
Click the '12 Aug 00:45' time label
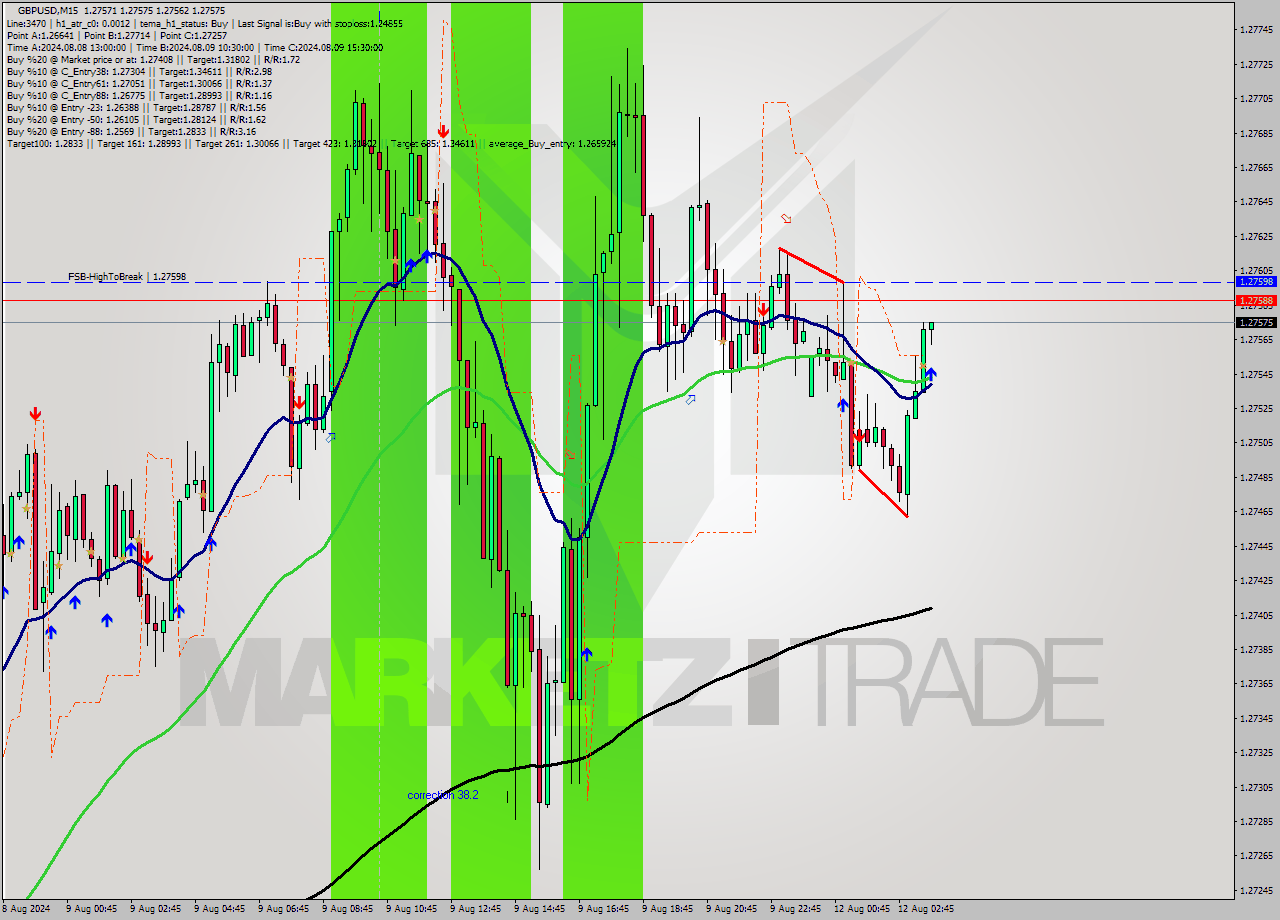[x=861, y=909]
